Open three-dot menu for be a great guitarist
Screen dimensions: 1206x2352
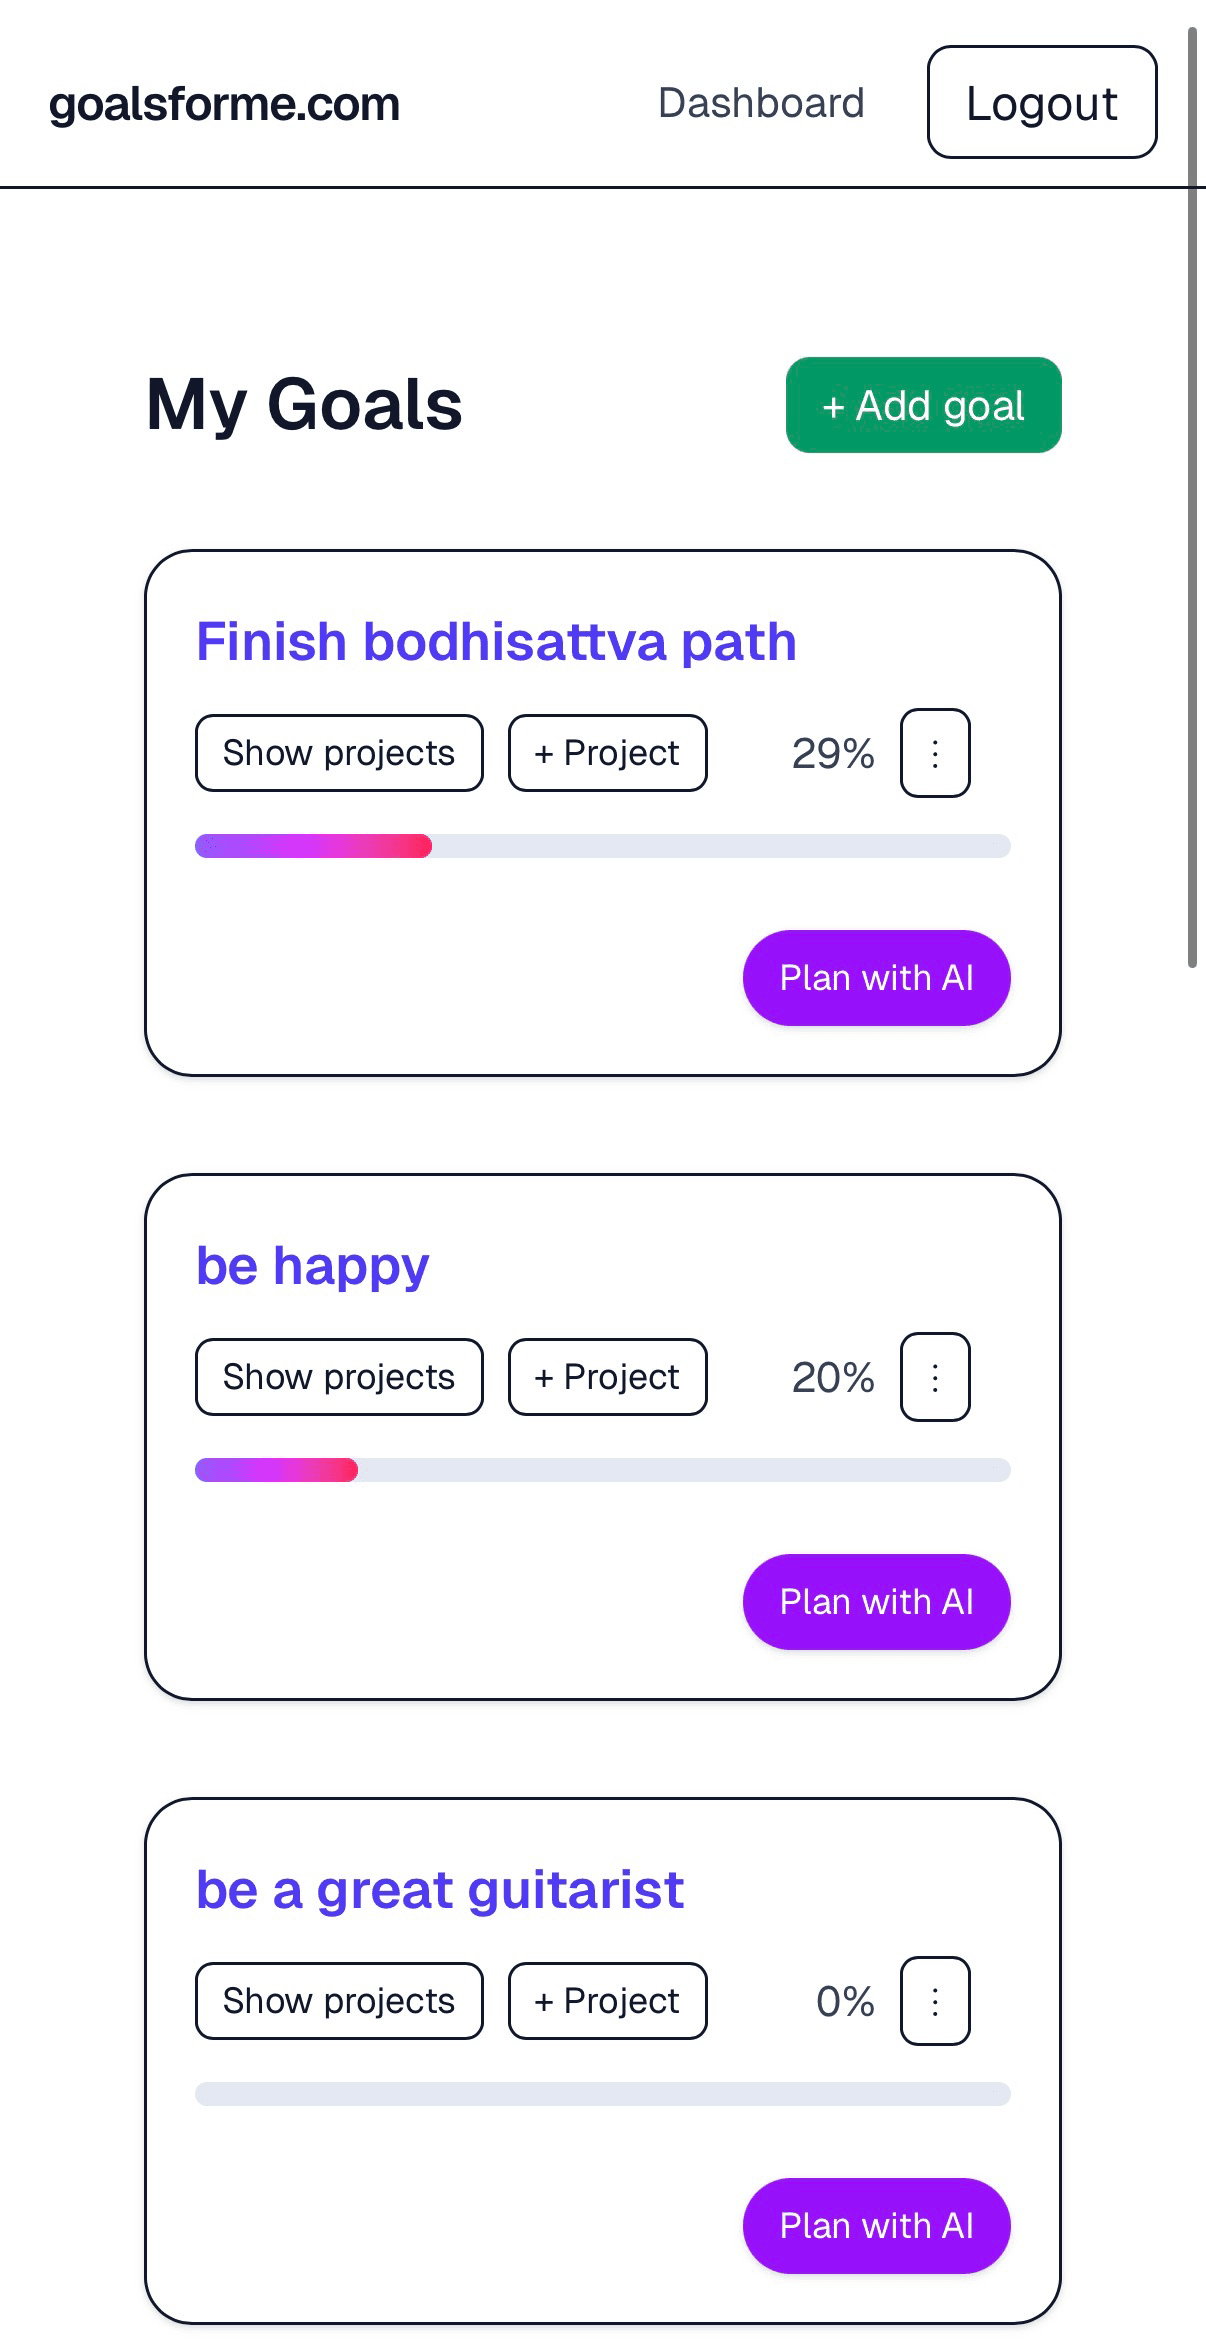[x=935, y=2001]
